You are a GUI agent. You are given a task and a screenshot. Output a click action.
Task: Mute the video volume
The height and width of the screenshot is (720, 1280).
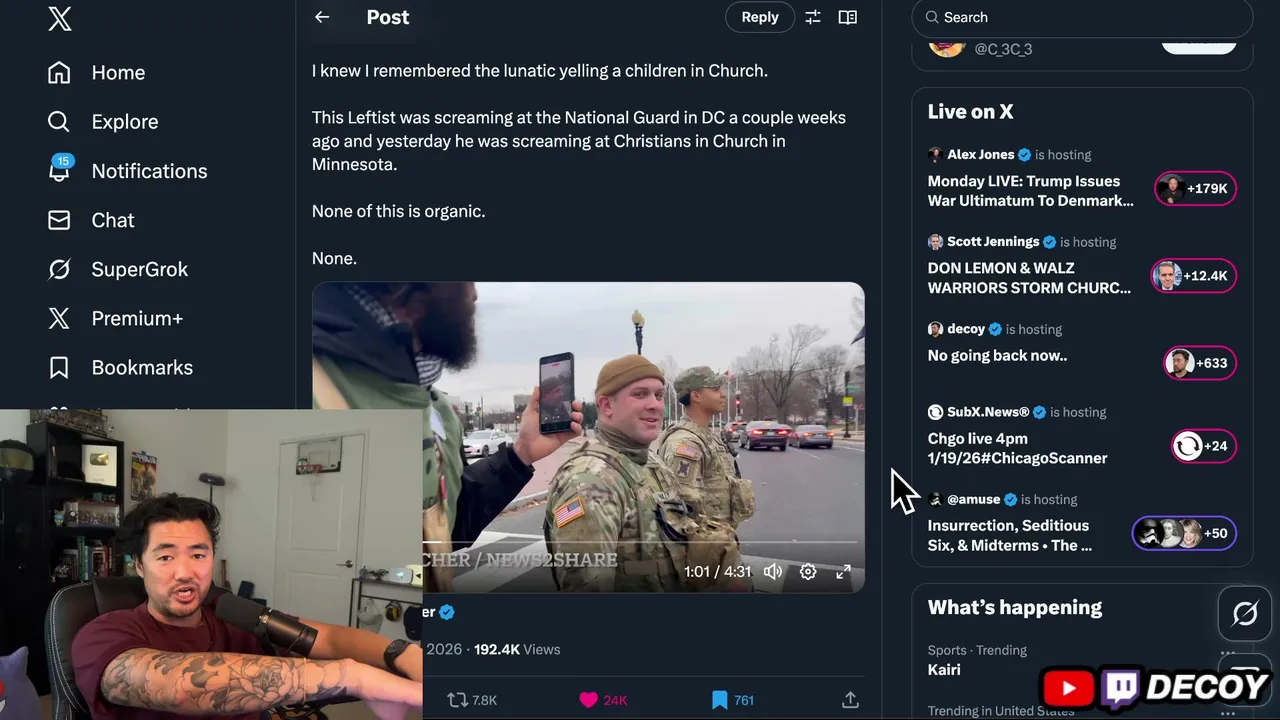pyautogui.click(x=773, y=572)
